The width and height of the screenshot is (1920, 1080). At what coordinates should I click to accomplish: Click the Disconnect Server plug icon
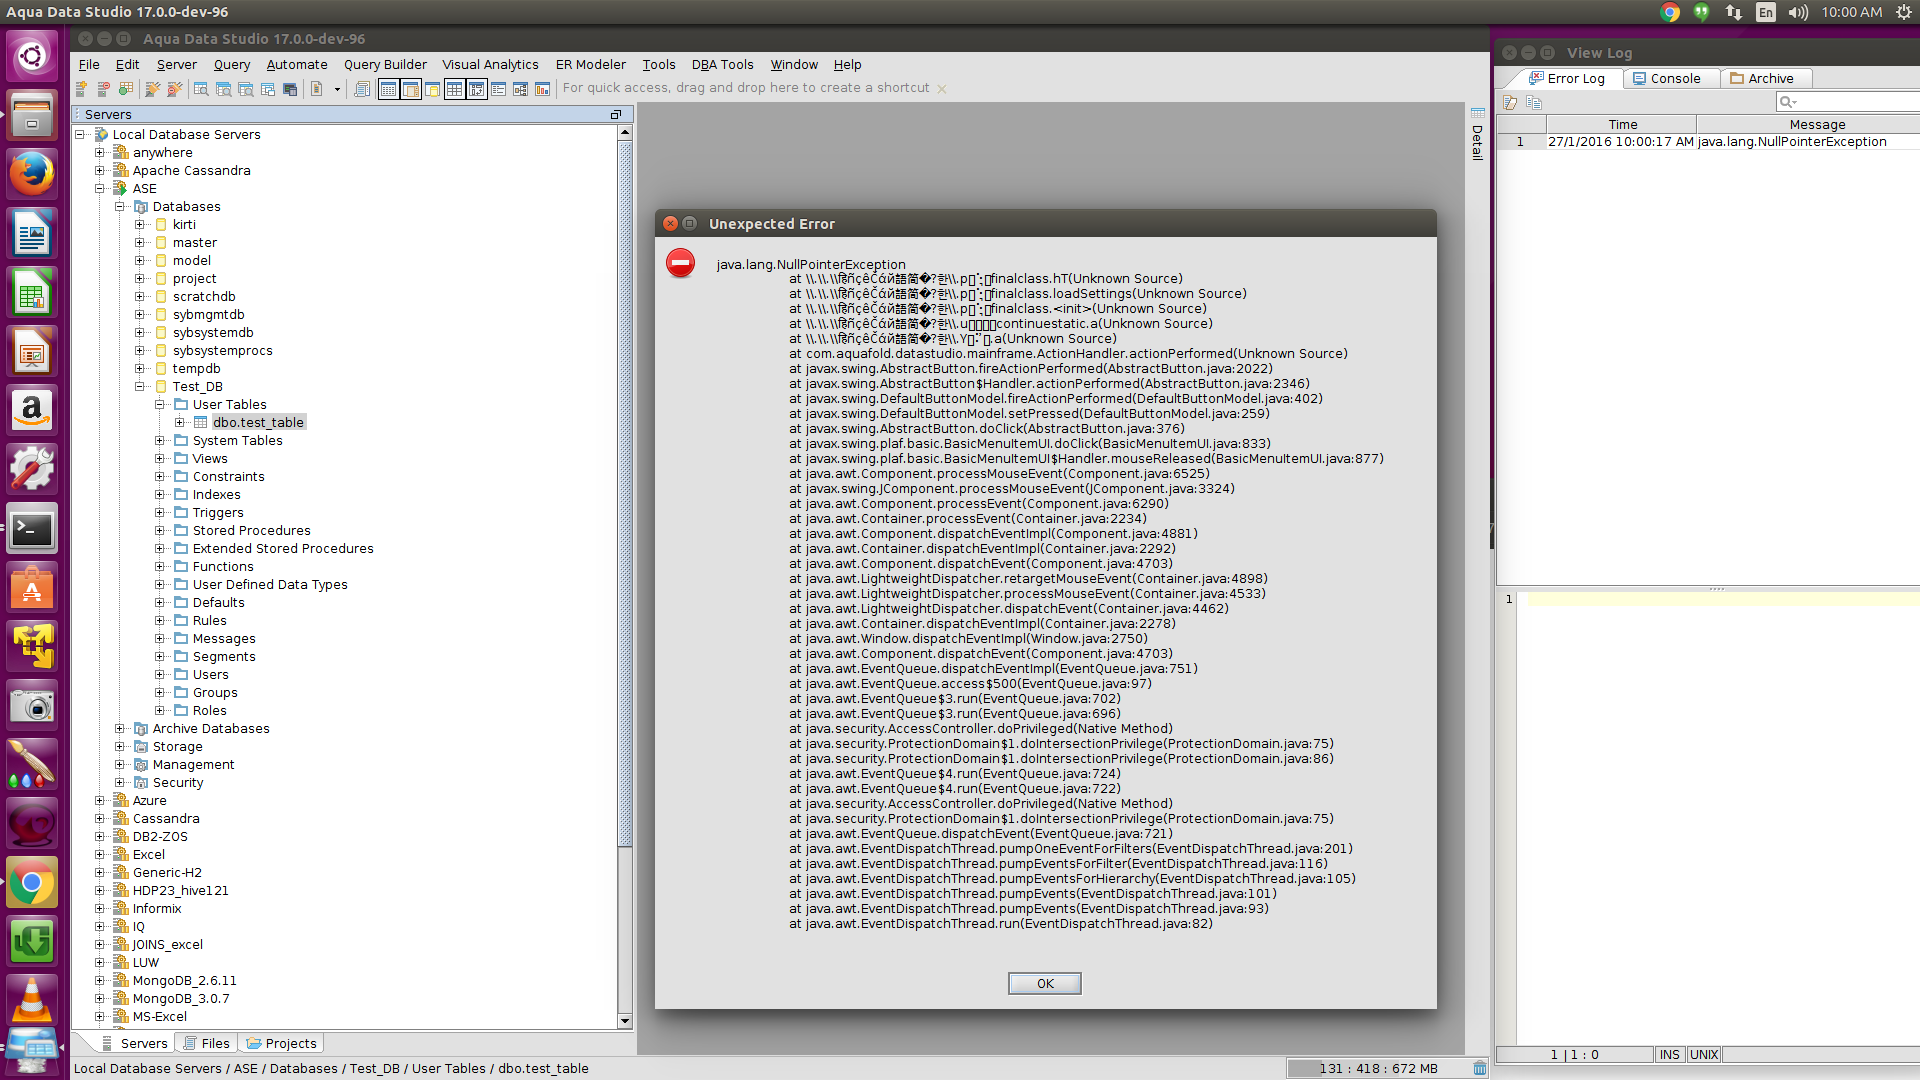click(175, 89)
